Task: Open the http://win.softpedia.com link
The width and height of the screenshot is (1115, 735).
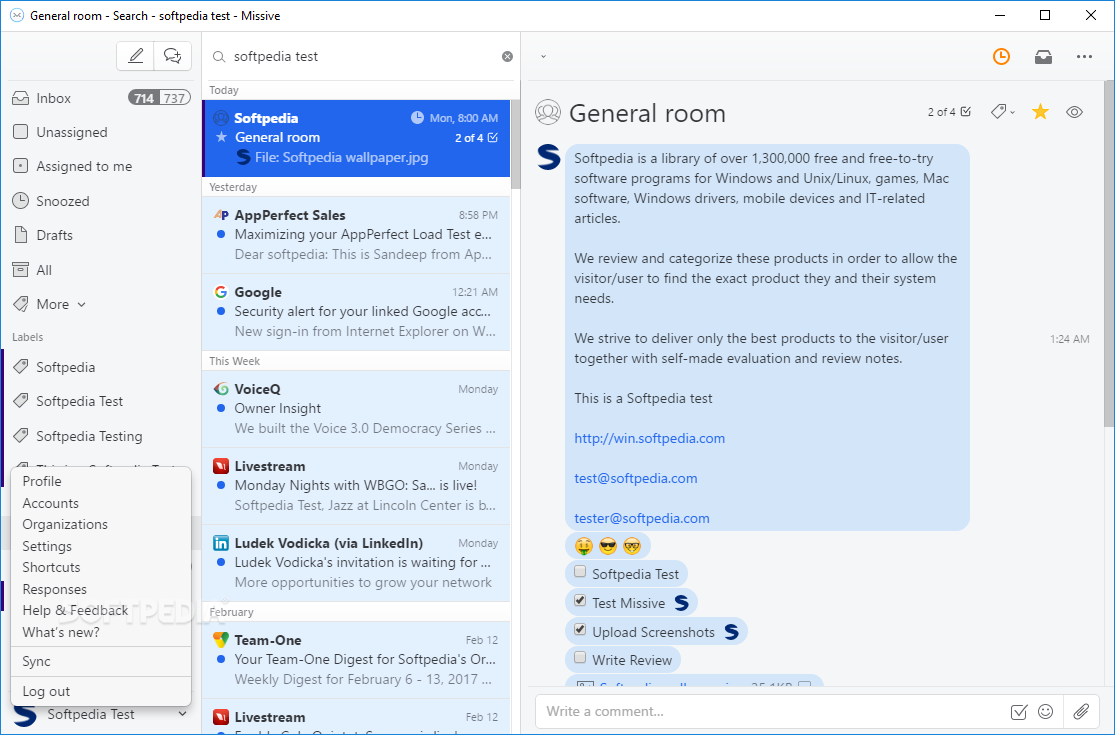Action: [650, 439]
